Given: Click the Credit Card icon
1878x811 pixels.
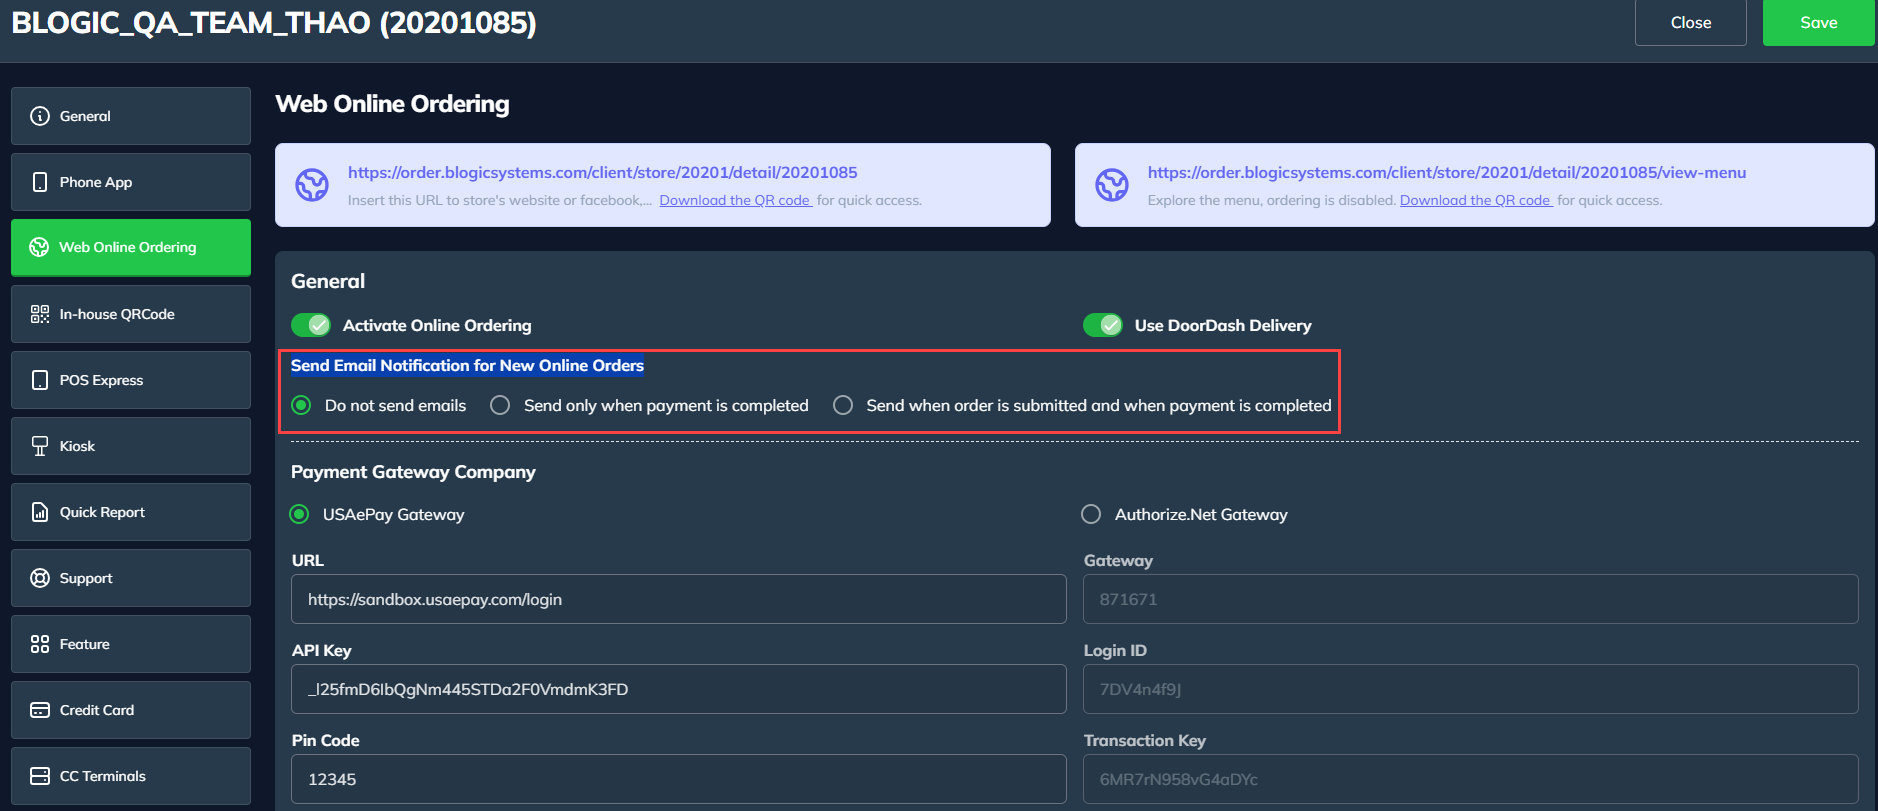Looking at the screenshot, I should 40,710.
